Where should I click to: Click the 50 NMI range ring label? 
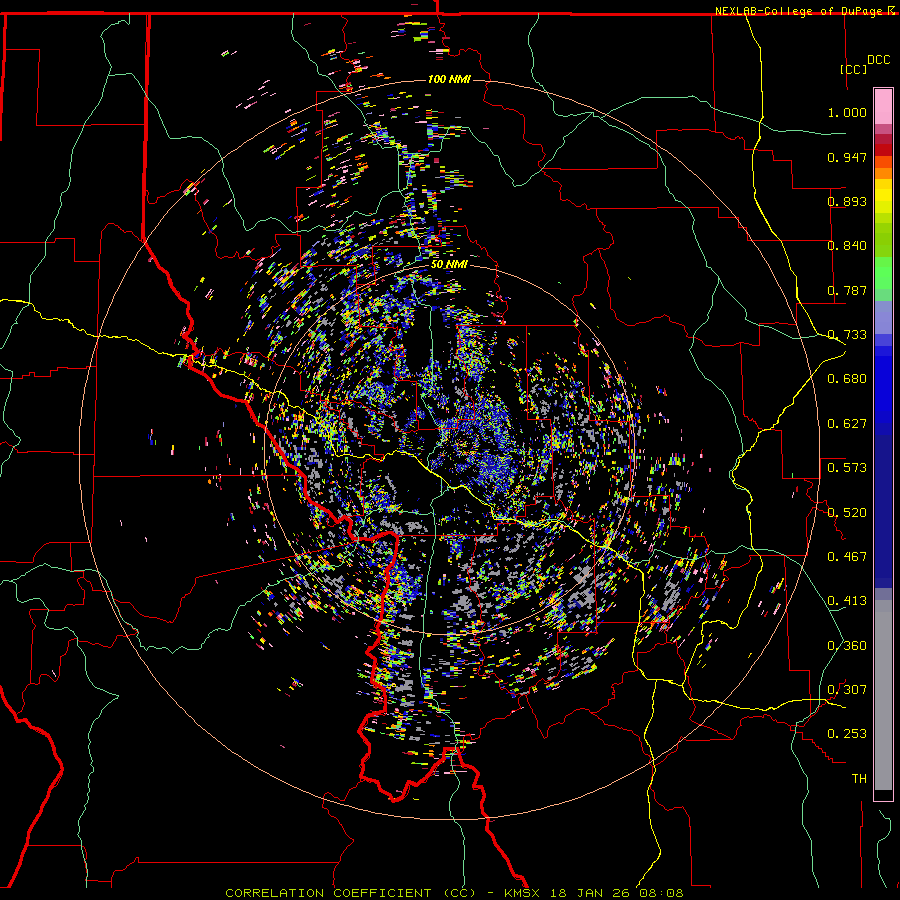pos(449,265)
